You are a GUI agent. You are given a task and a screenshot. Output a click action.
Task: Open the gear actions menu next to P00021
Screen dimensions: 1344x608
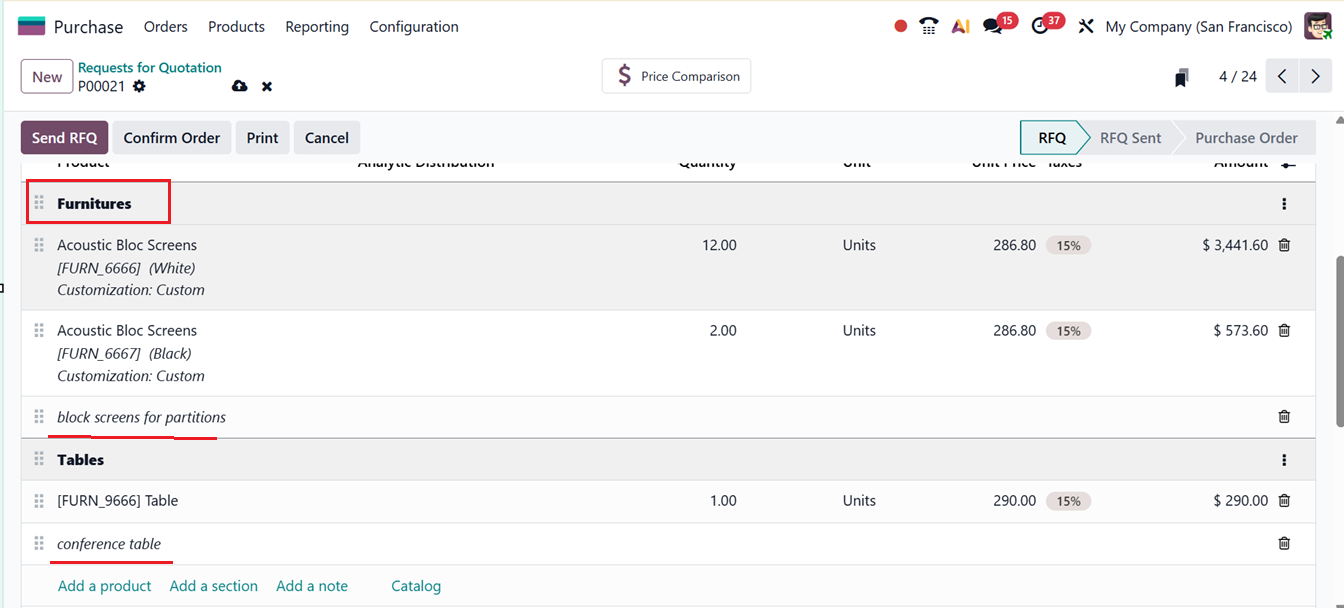coord(139,86)
